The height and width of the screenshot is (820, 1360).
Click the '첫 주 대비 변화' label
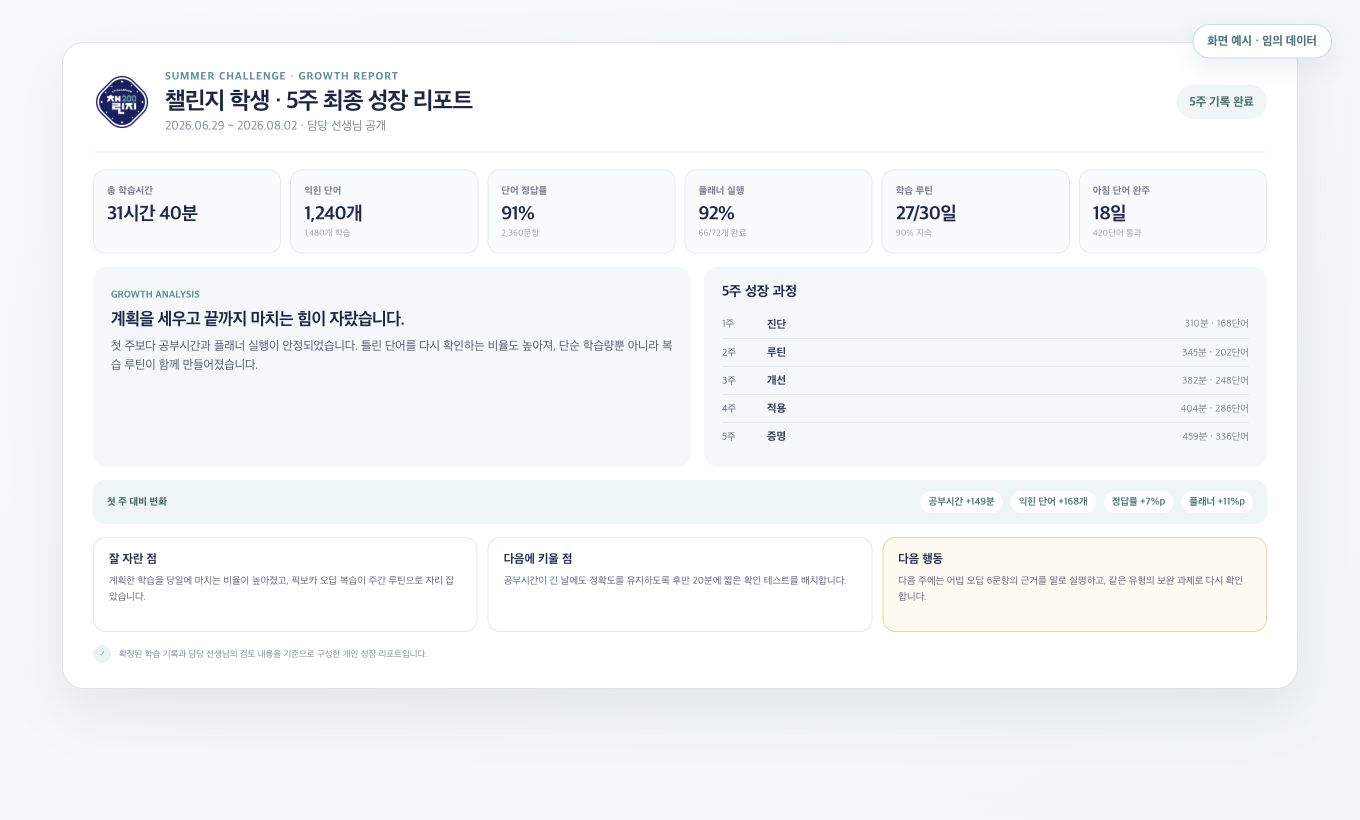click(x=137, y=502)
